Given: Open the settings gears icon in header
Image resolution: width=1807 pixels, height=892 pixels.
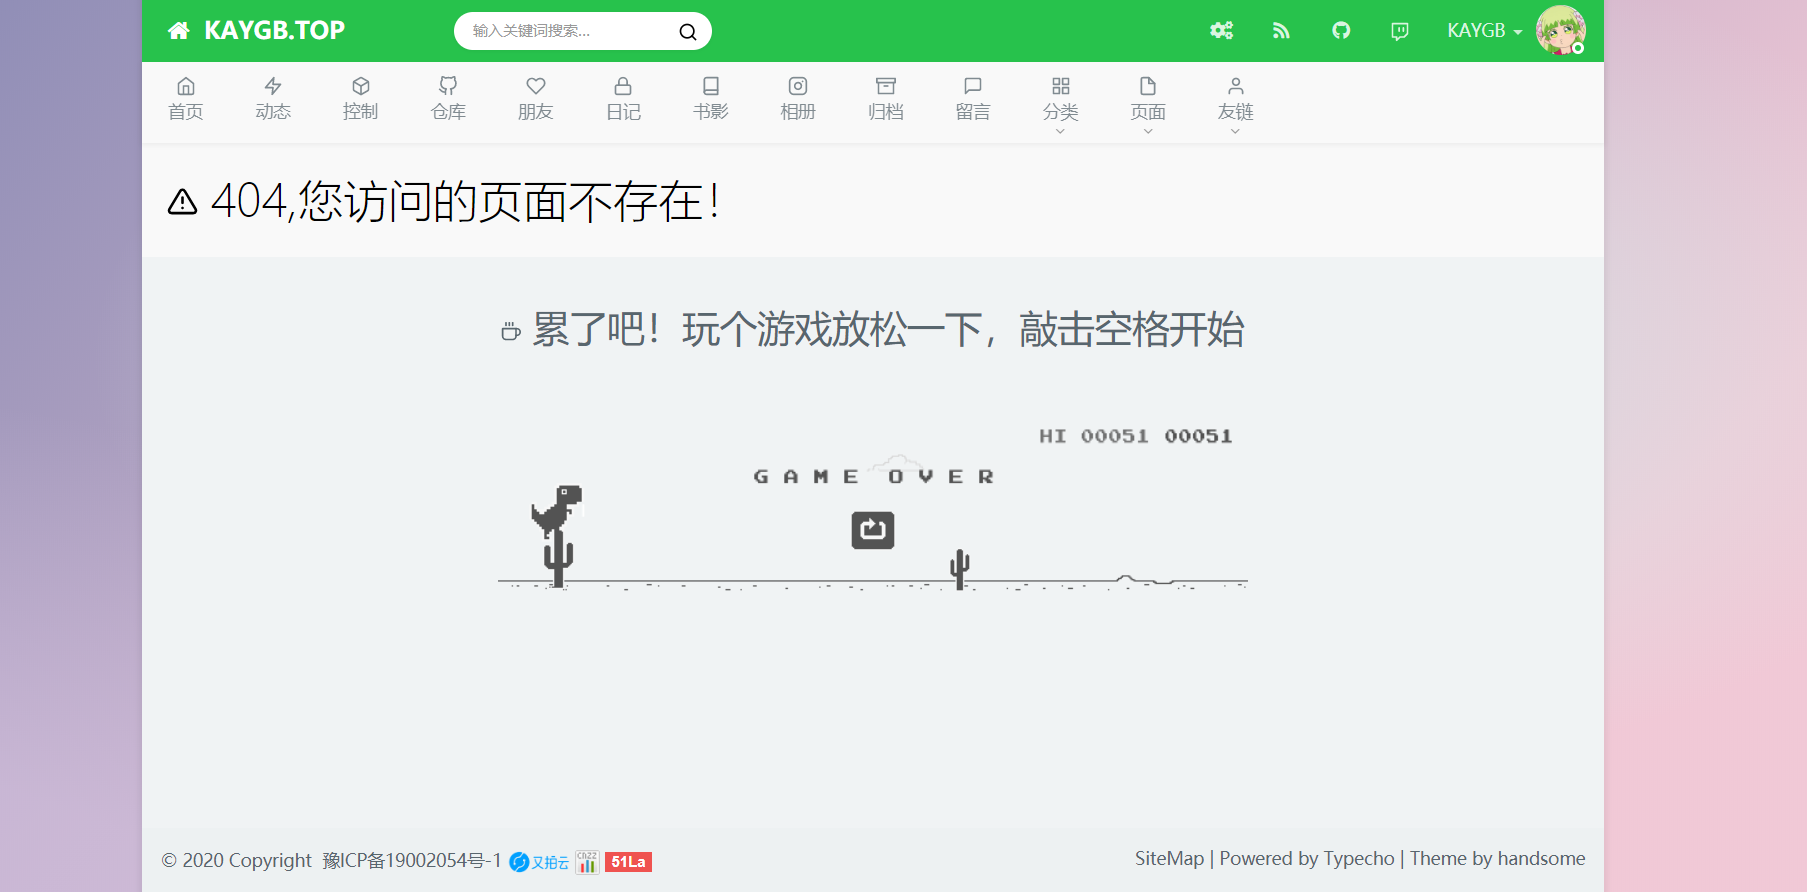Looking at the screenshot, I should 1221,31.
